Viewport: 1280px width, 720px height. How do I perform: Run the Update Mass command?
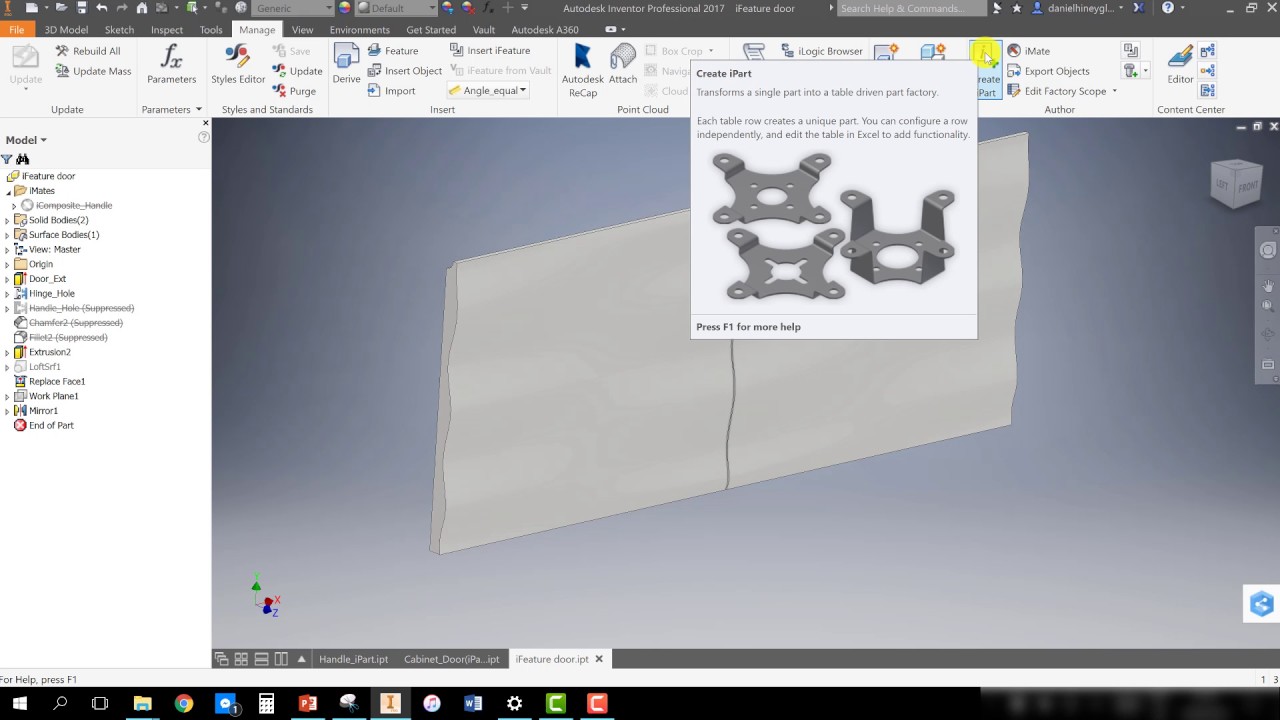pos(93,71)
